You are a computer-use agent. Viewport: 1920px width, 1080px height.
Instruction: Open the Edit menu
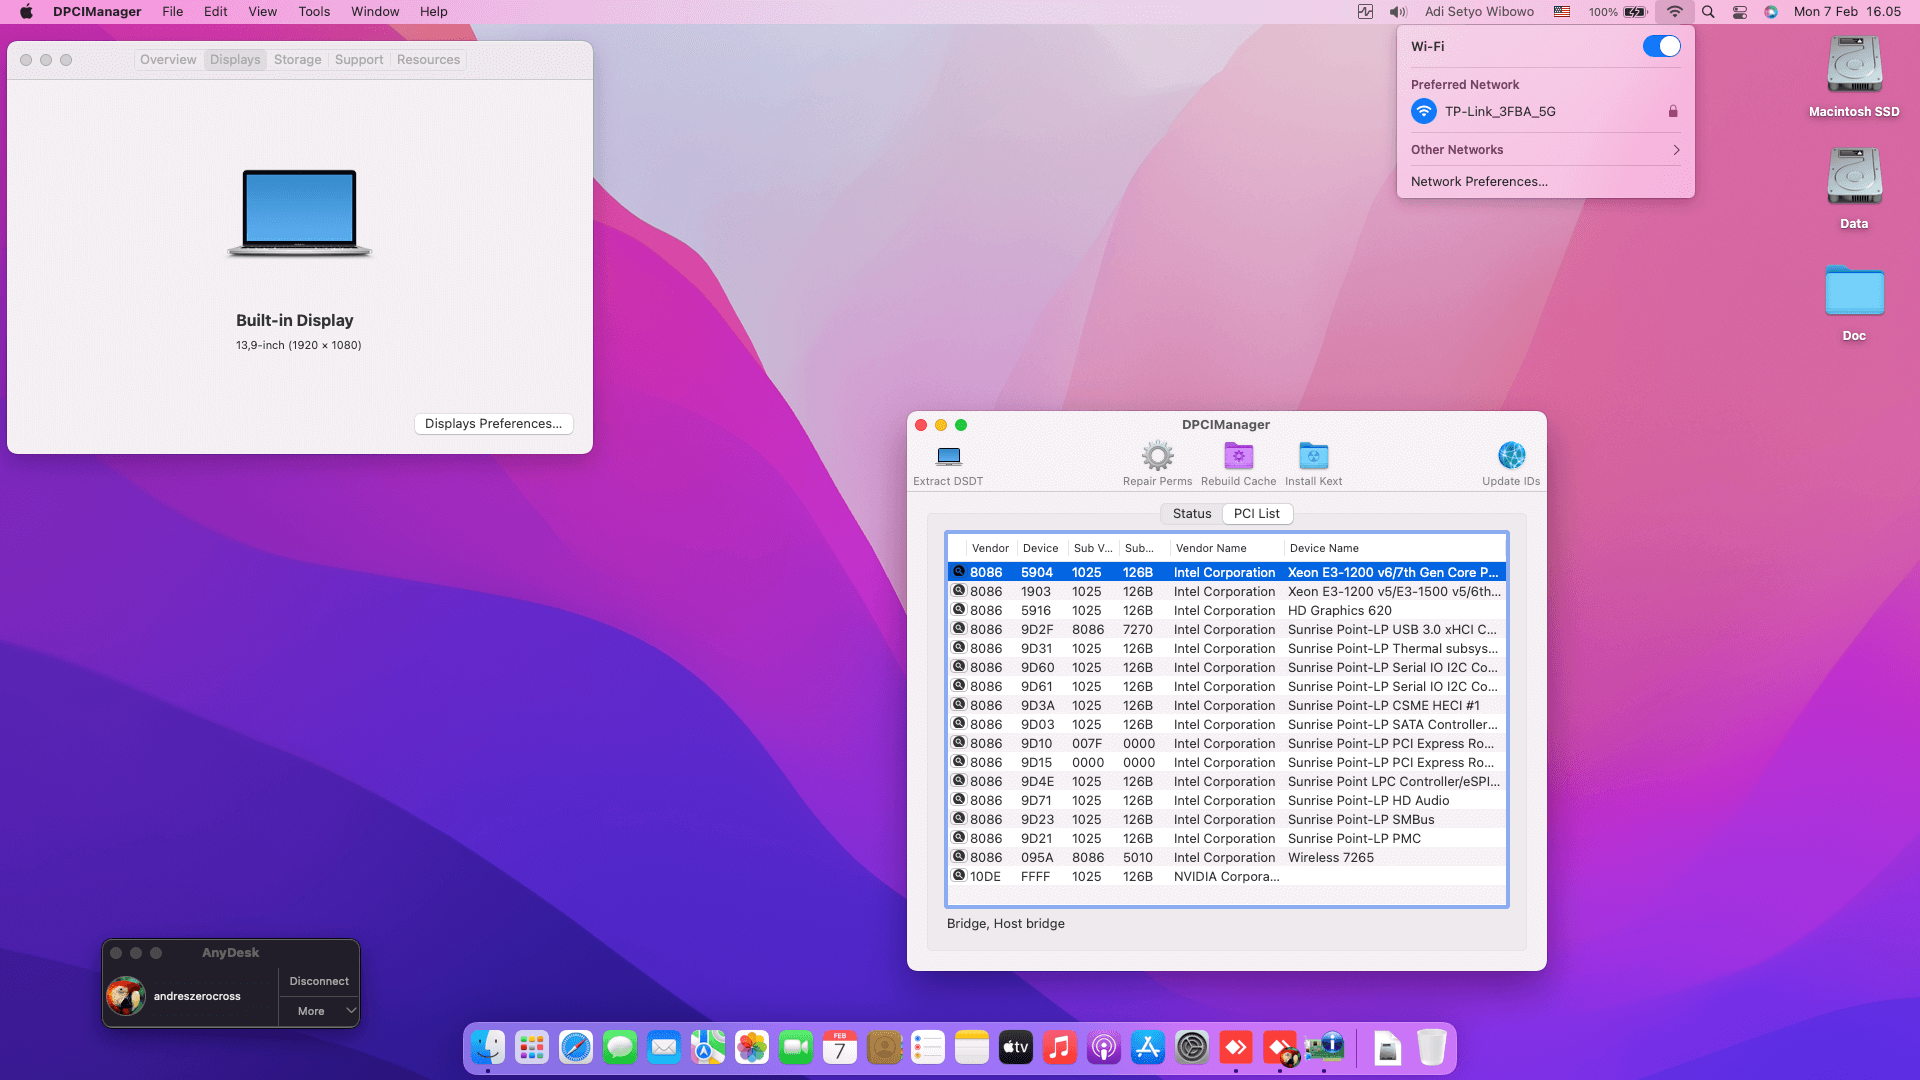[216, 12]
